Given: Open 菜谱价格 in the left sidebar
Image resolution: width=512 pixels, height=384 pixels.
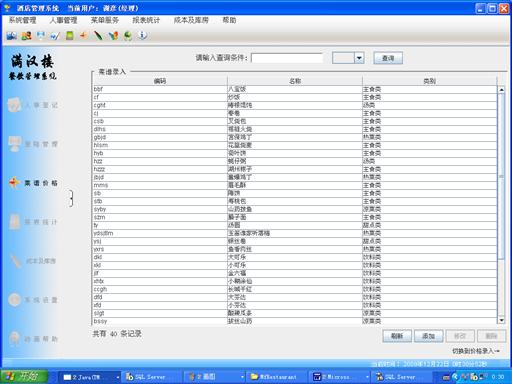Looking at the screenshot, I should pos(33,183).
